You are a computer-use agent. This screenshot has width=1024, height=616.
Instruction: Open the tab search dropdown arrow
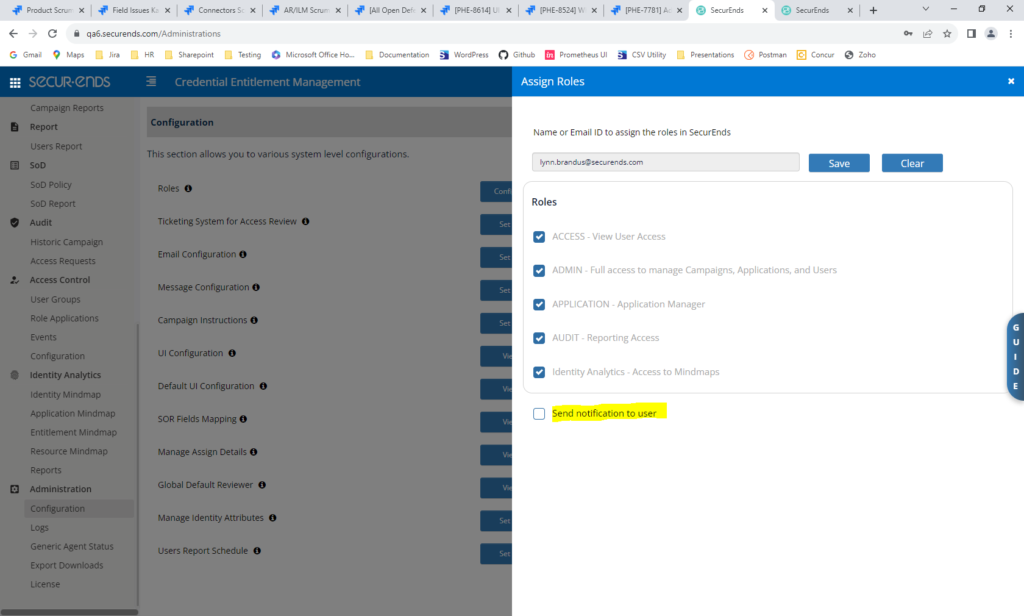tap(925, 9)
